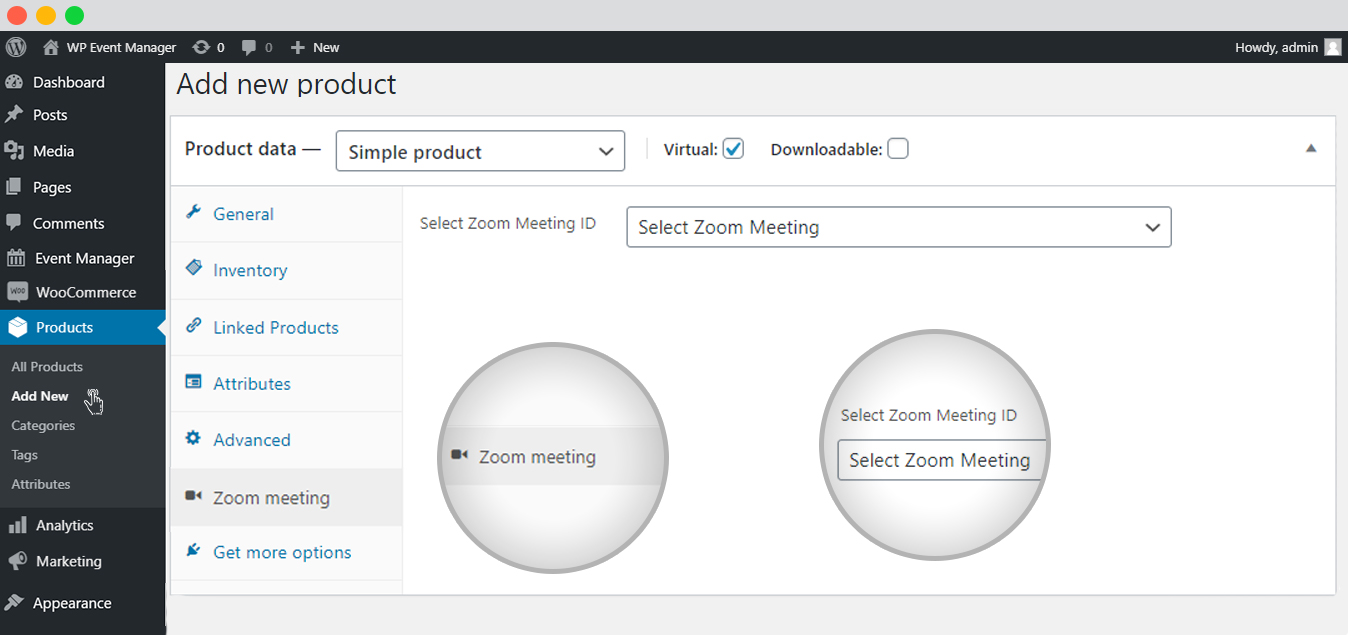Click the Pages icon in sidebar
The image size is (1348, 635).
[14, 186]
